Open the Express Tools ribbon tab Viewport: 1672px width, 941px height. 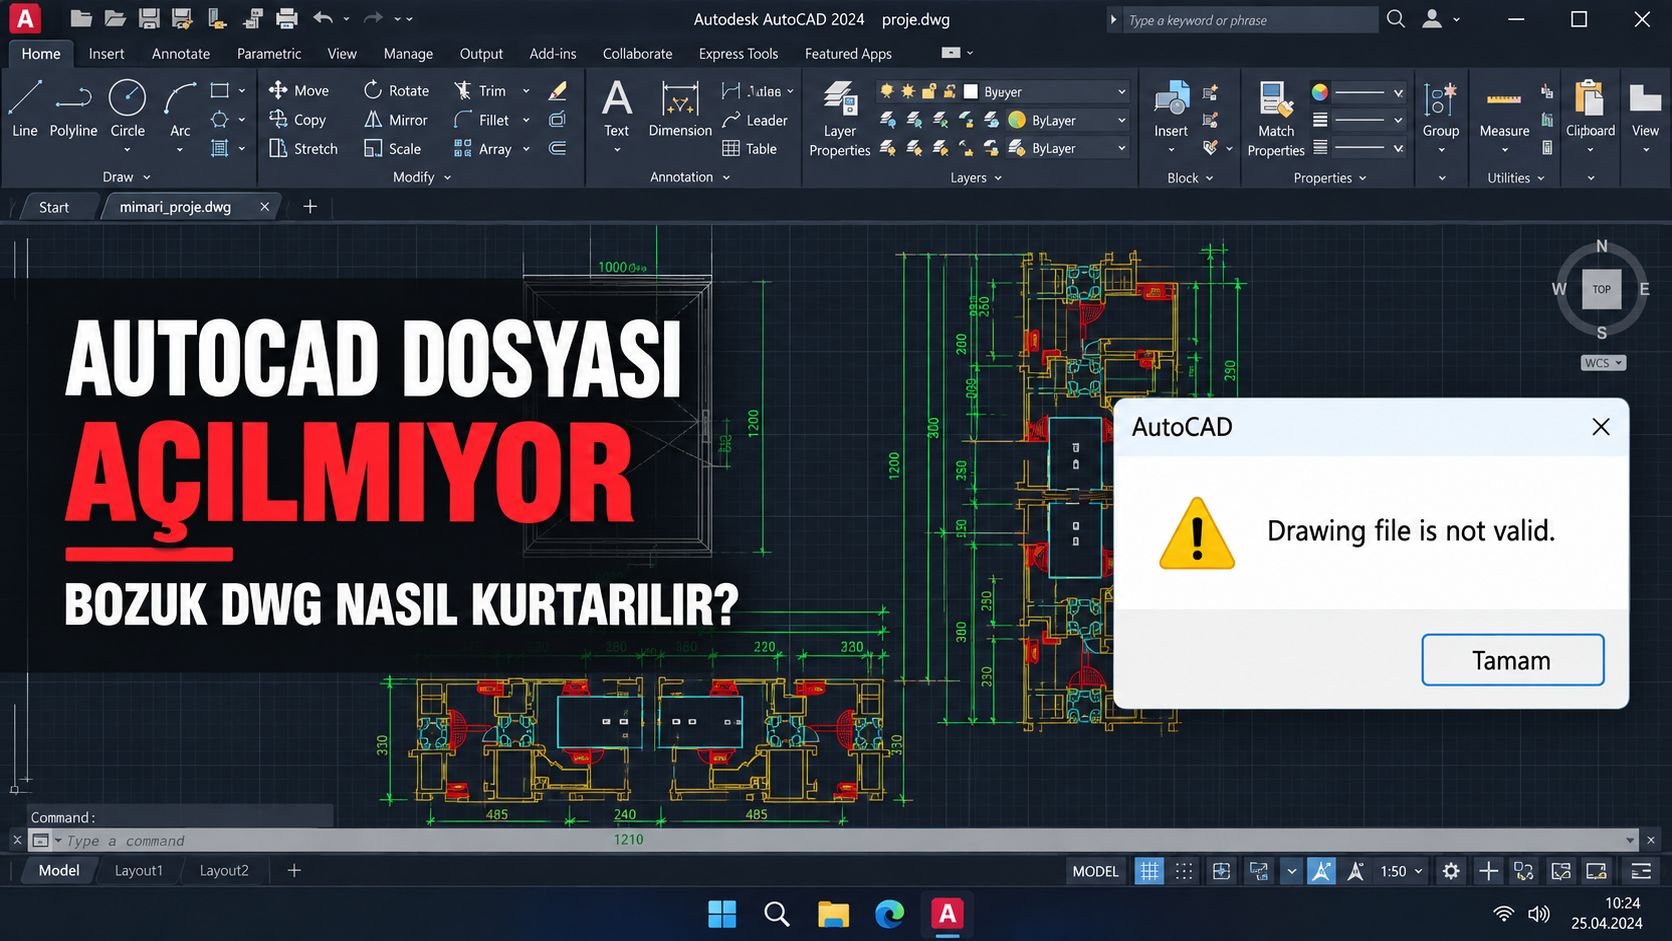click(x=738, y=53)
